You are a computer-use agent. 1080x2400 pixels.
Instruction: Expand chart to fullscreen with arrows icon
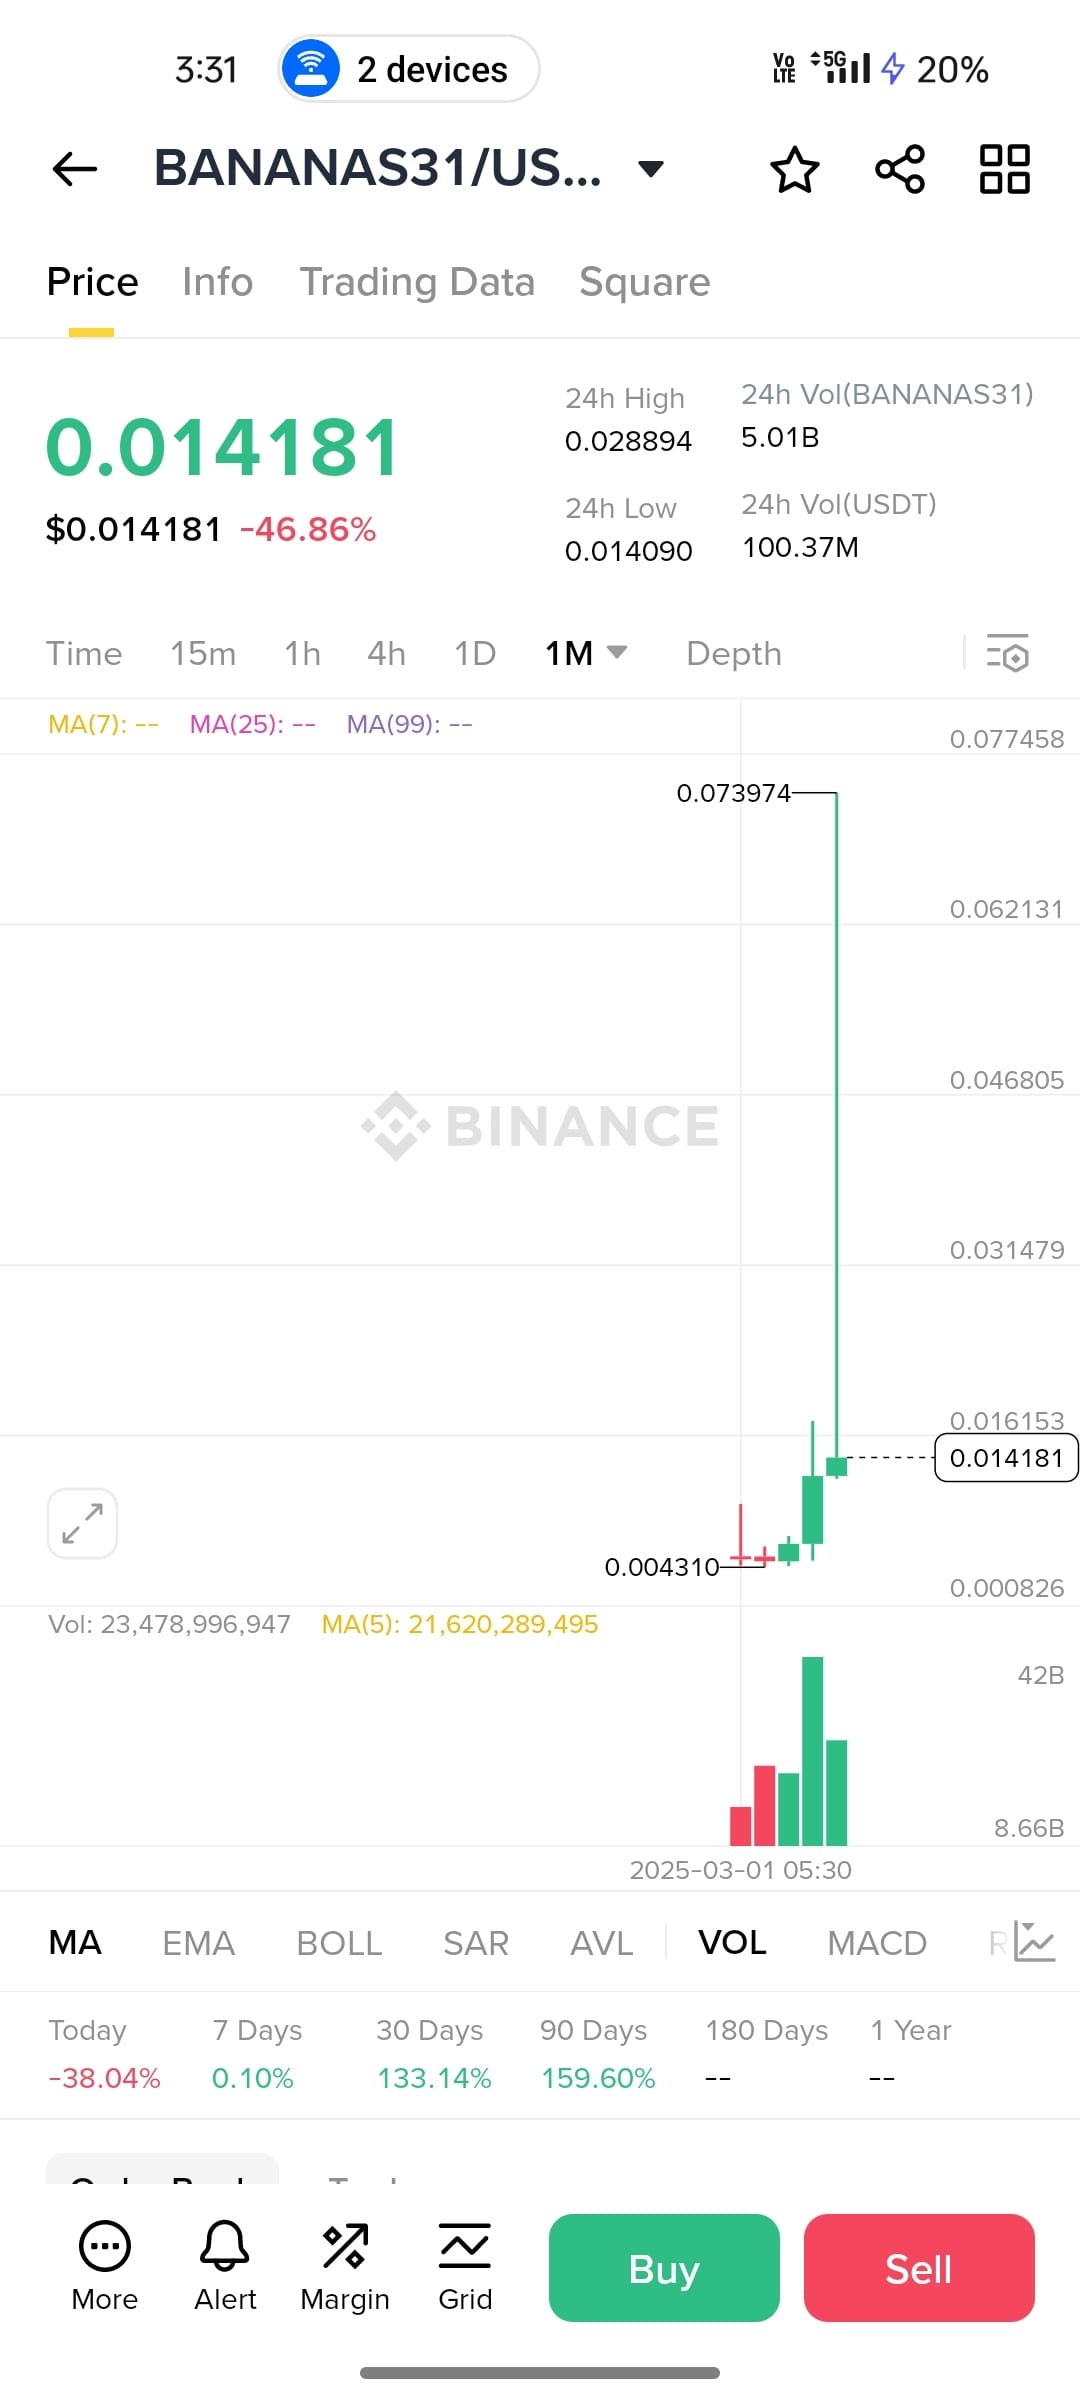[82, 1523]
